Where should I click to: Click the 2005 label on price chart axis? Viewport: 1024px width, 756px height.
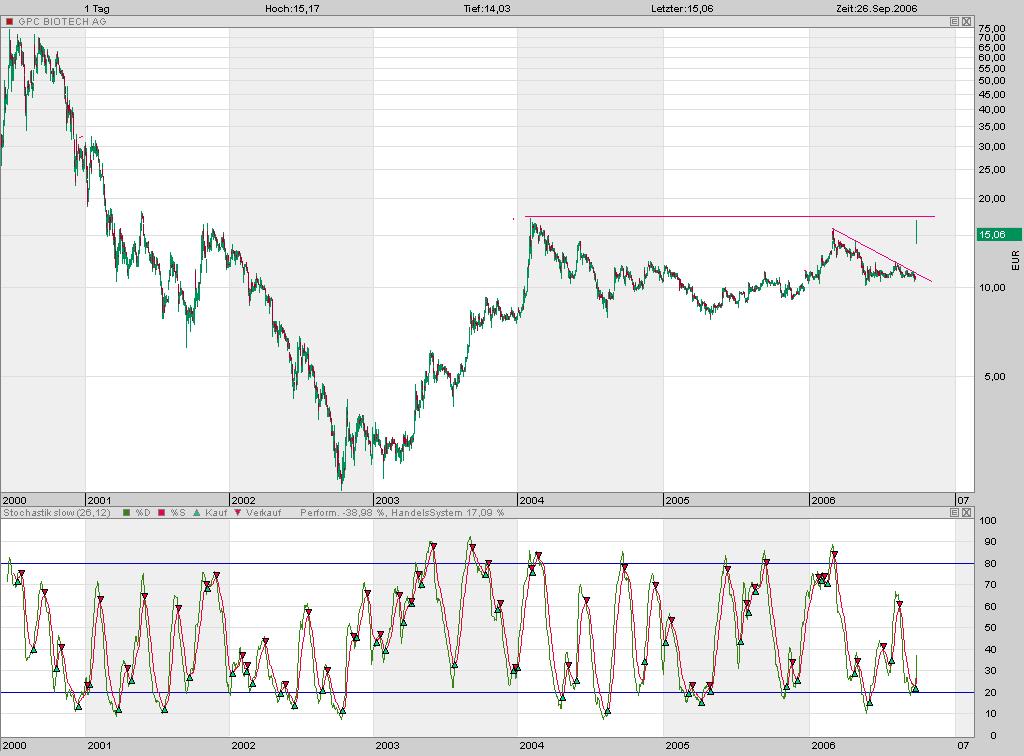pos(677,500)
